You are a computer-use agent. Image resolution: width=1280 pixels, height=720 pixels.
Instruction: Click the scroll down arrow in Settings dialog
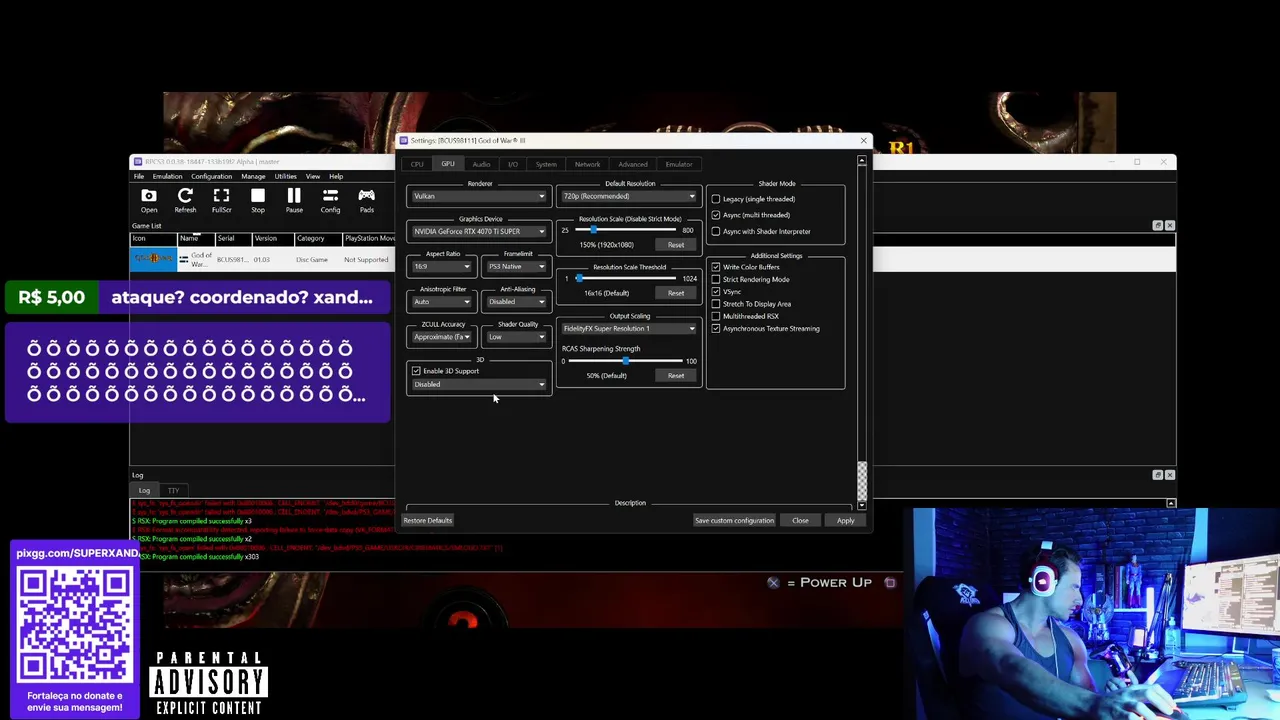(862, 506)
